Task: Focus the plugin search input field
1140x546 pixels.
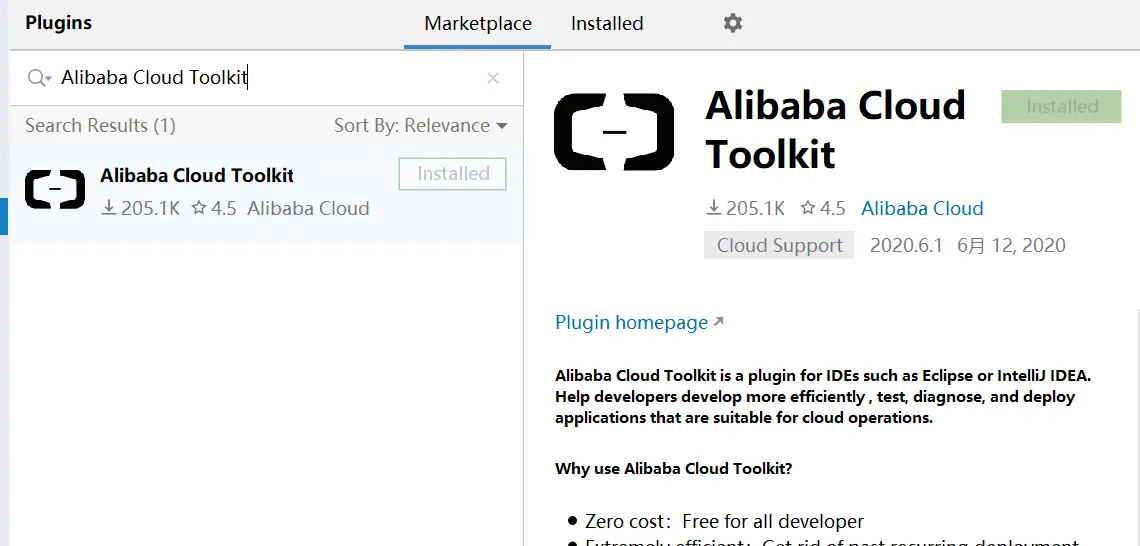Action: pos(270,78)
